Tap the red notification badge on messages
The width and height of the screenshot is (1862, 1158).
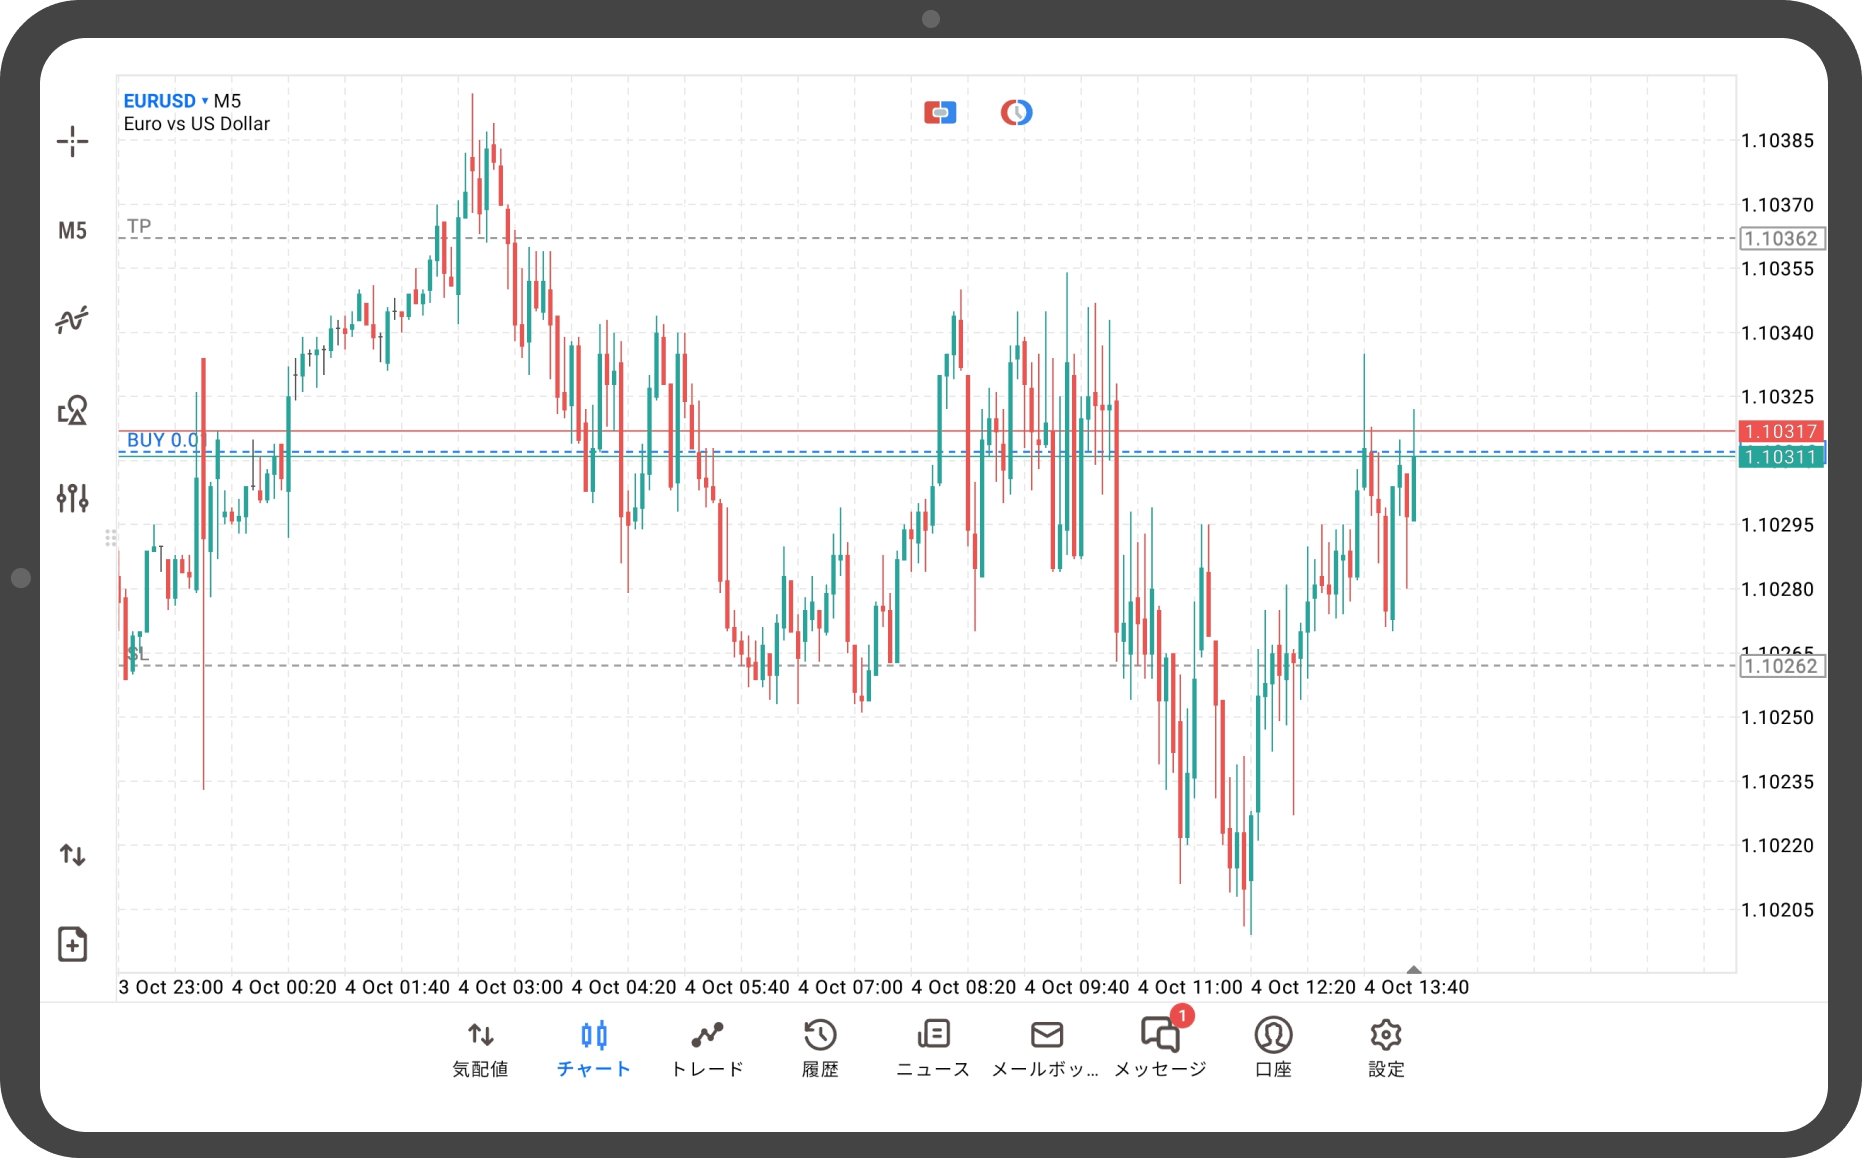(x=1182, y=1016)
